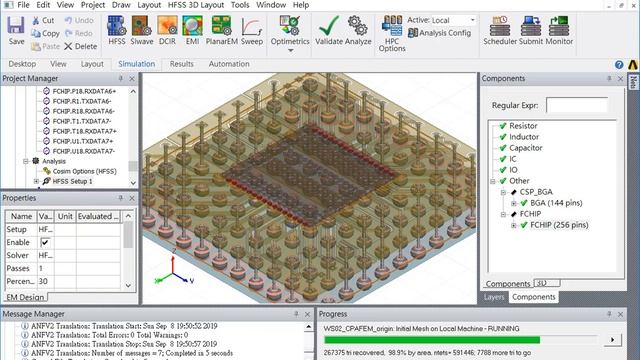Start Analyze with gears icon

358,26
